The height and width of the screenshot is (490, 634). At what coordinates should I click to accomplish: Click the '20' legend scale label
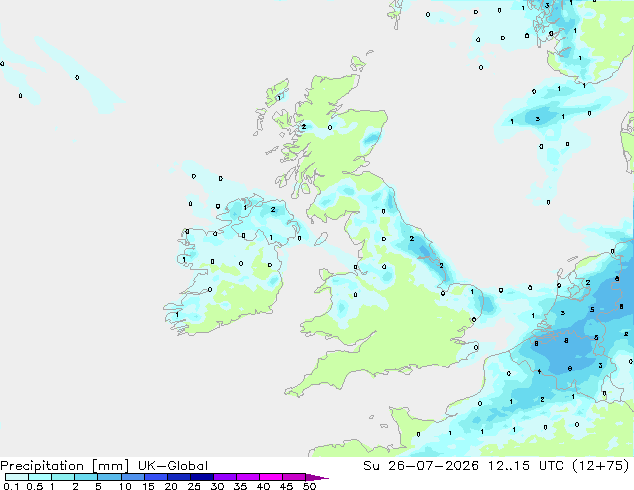[171, 486]
